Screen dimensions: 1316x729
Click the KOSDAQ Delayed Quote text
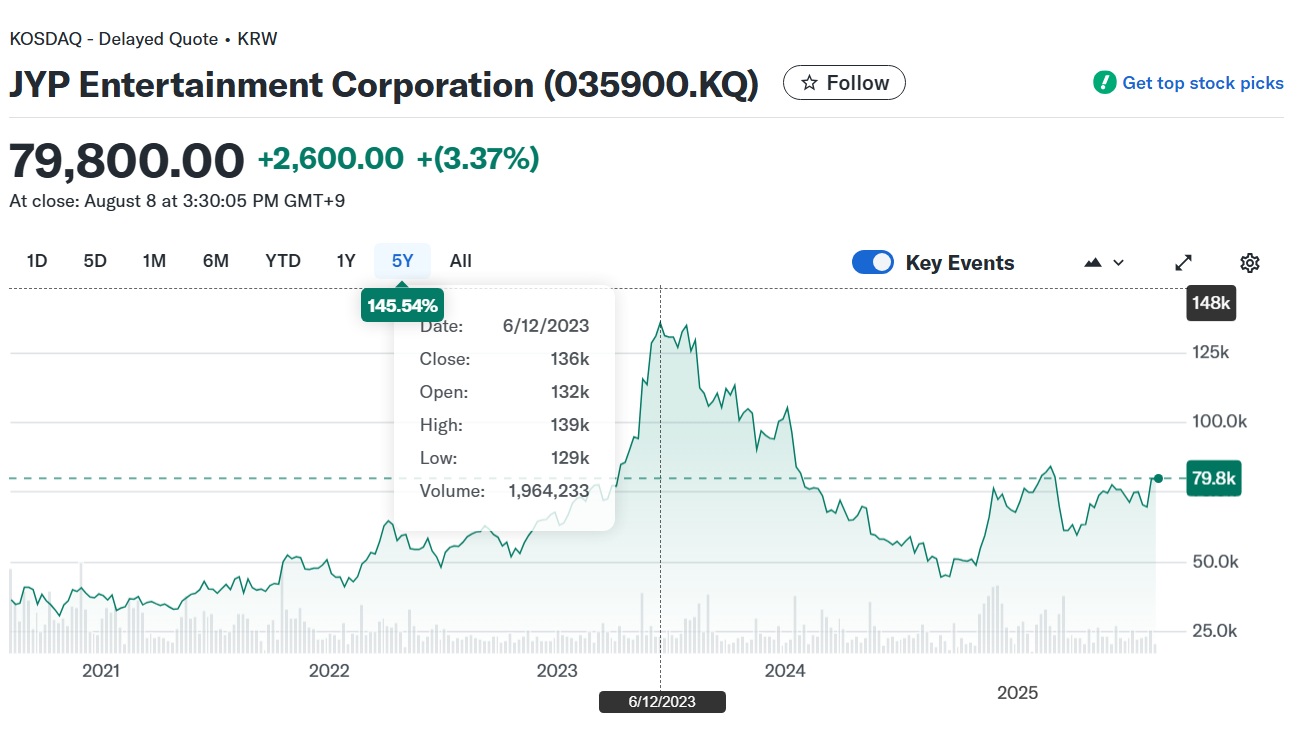143,39
